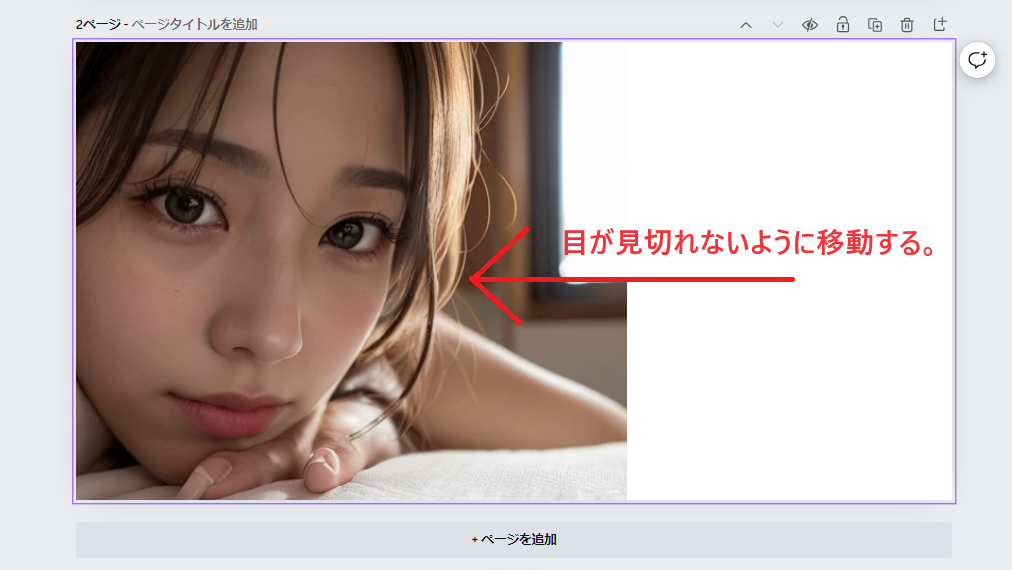Edit the 'ページタイトルを追加' page title field
Image resolution: width=1012 pixels, height=570 pixels.
(194, 25)
